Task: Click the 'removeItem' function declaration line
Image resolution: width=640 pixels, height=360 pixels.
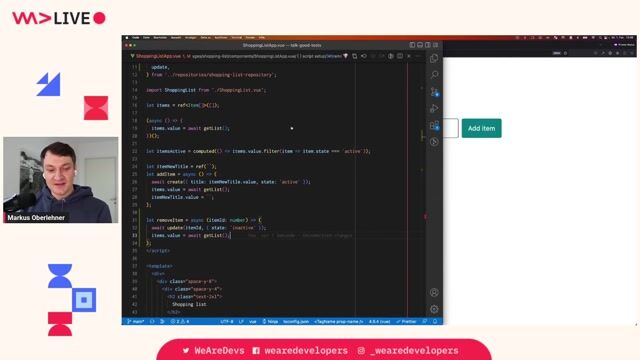Action: tap(204, 220)
